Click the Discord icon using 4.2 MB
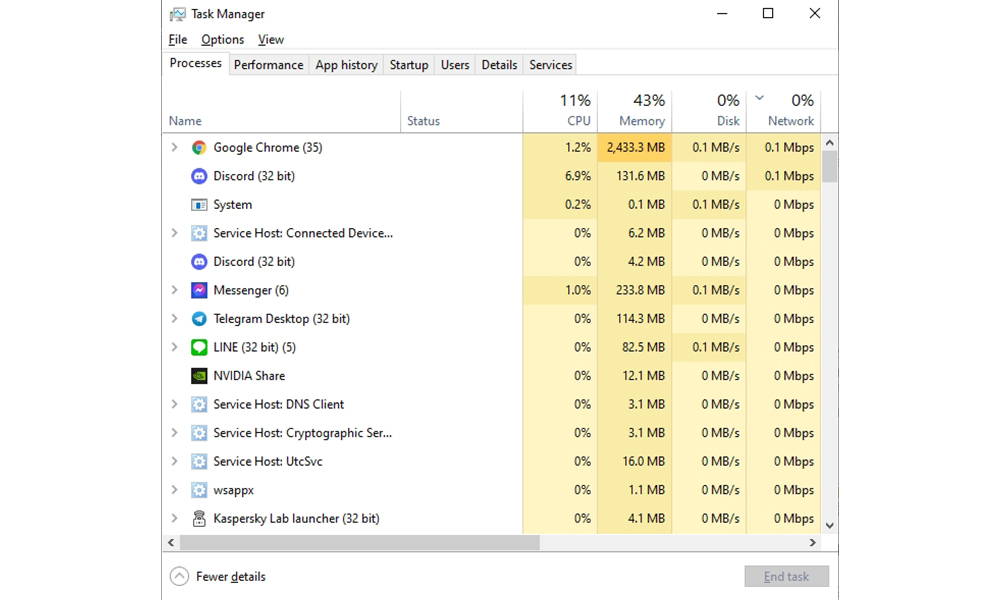This screenshot has width=1000, height=600. (199, 261)
